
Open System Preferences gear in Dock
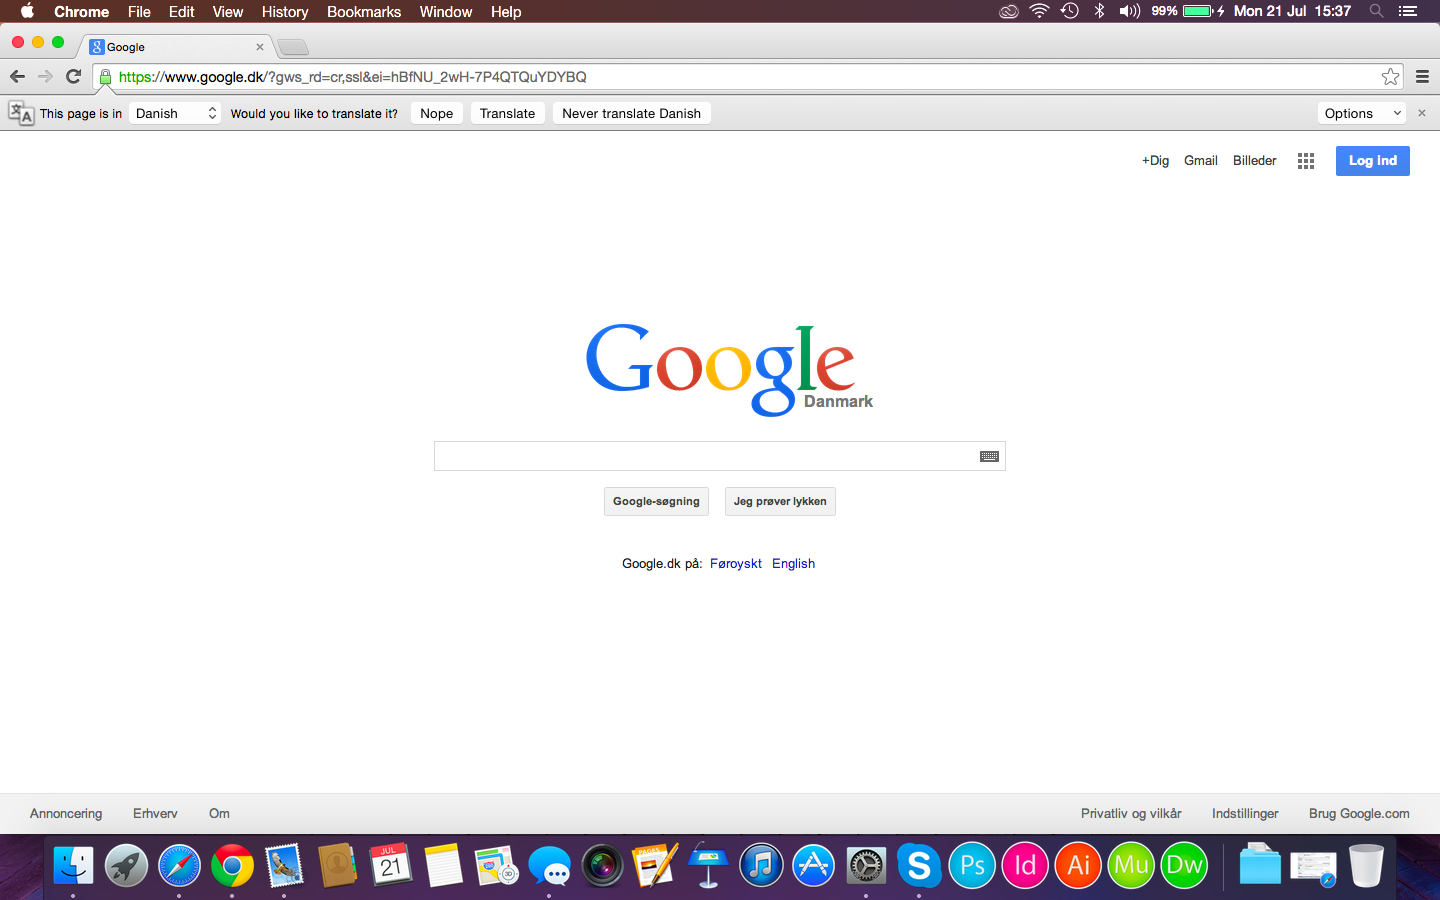click(x=866, y=865)
